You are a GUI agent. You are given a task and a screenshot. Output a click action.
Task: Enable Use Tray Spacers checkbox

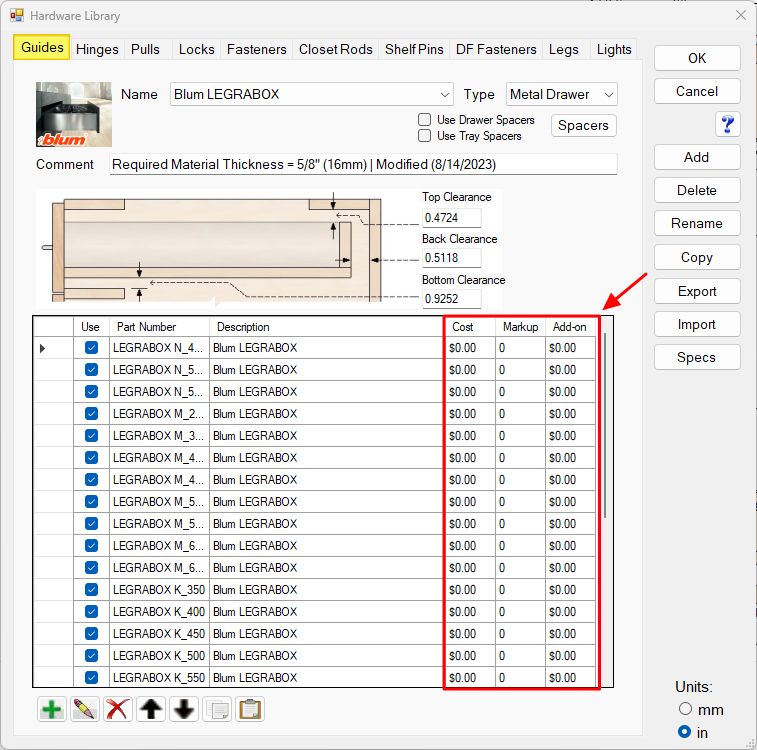pos(425,136)
